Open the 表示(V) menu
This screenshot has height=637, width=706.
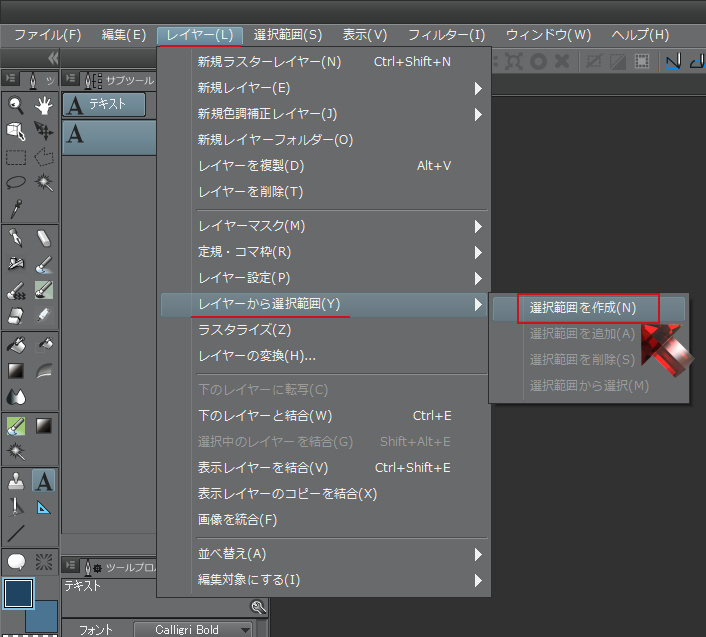pyautogui.click(x=365, y=35)
